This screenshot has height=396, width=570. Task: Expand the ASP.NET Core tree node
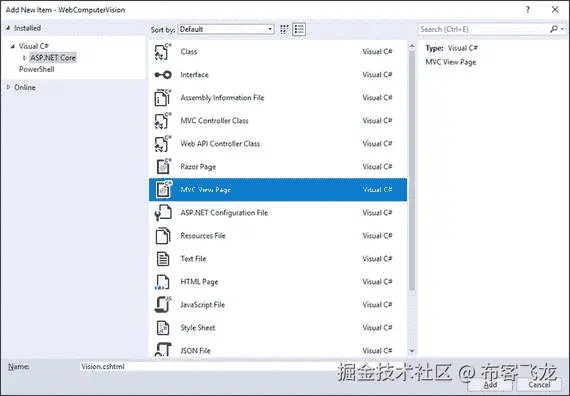pos(24,58)
